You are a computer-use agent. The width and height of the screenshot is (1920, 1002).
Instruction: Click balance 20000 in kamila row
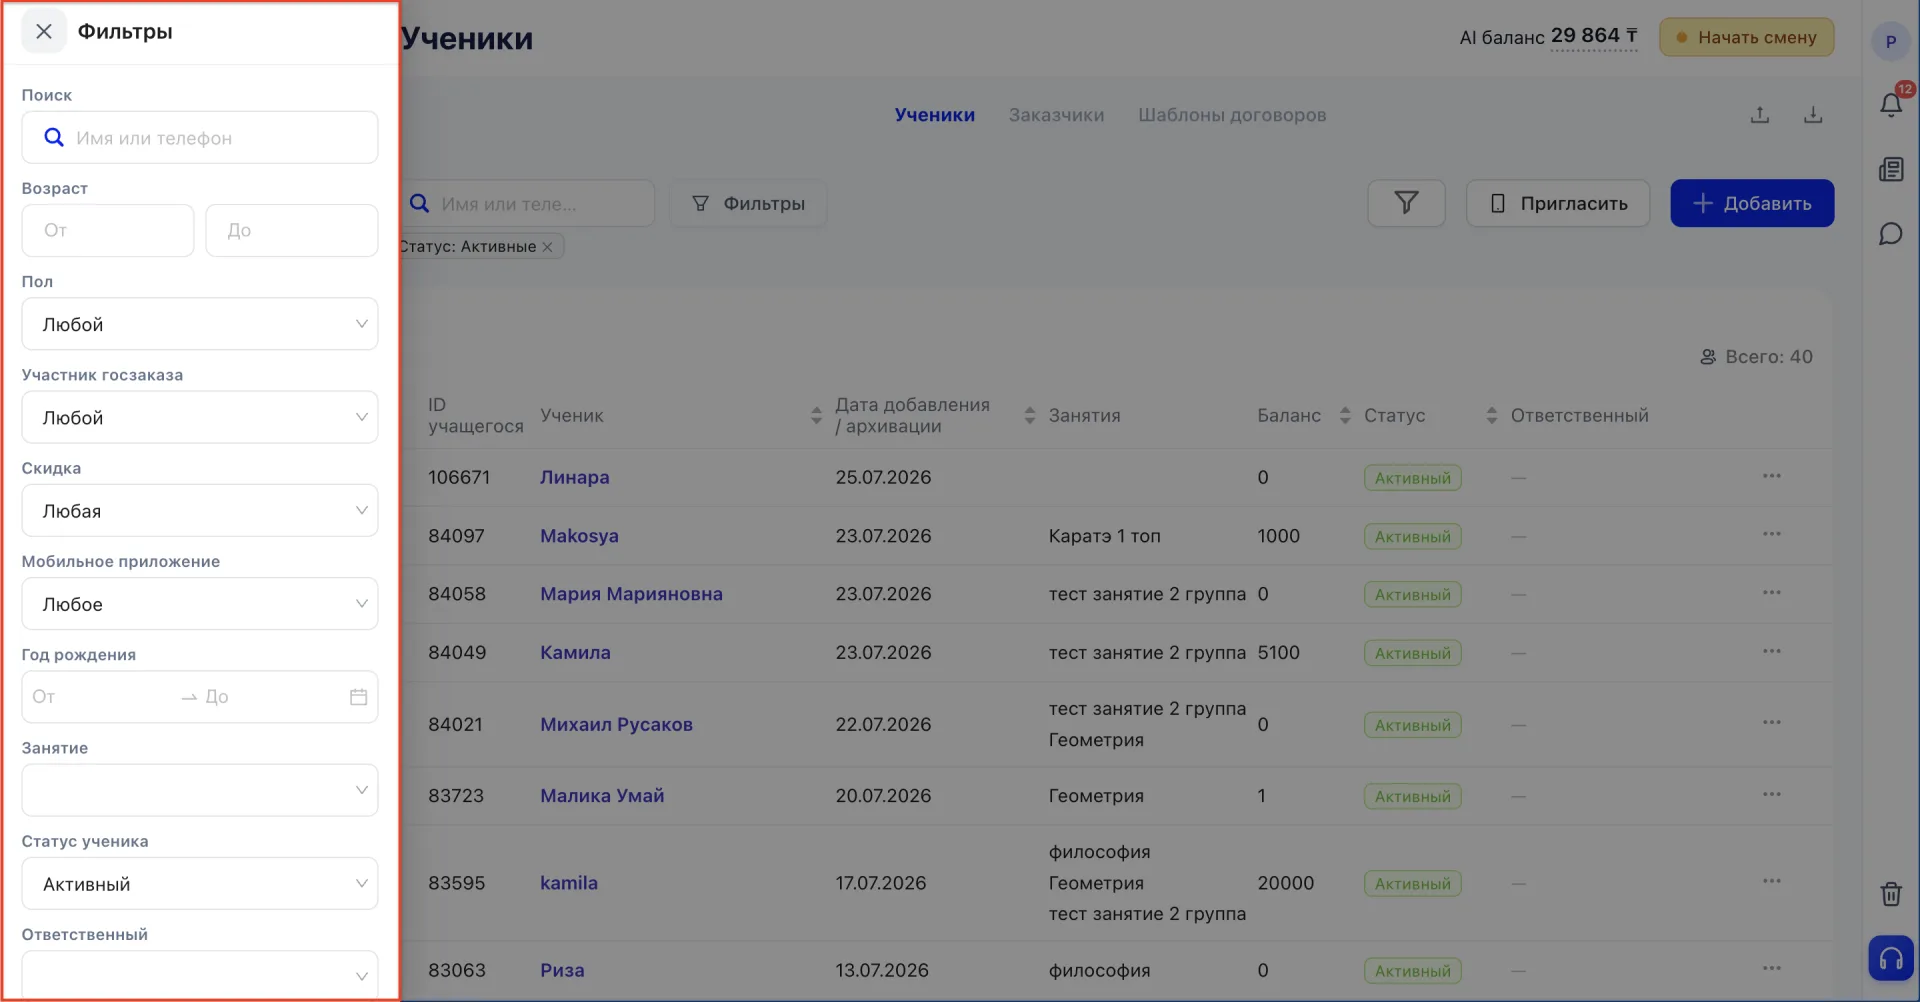click(1285, 883)
